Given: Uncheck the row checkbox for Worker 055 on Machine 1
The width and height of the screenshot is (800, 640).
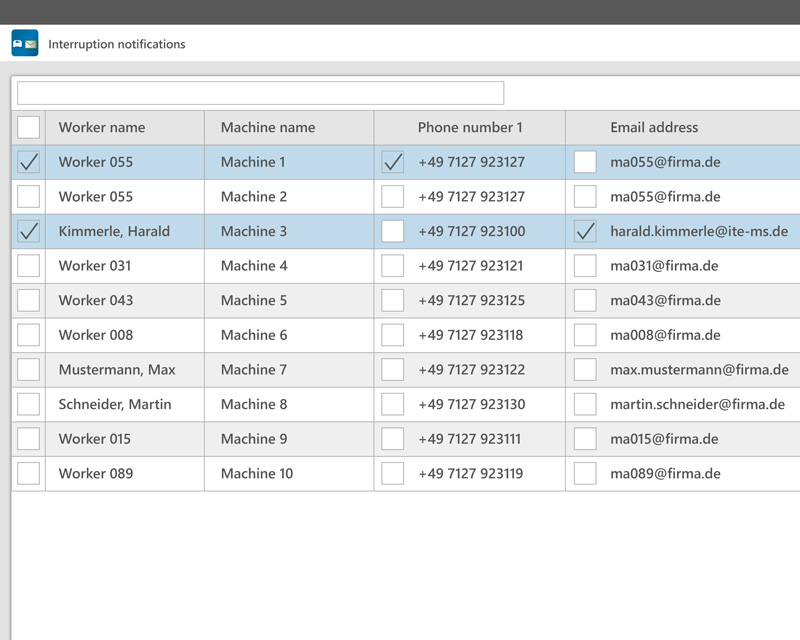Looking at the screenshot, I should point(28,161).
